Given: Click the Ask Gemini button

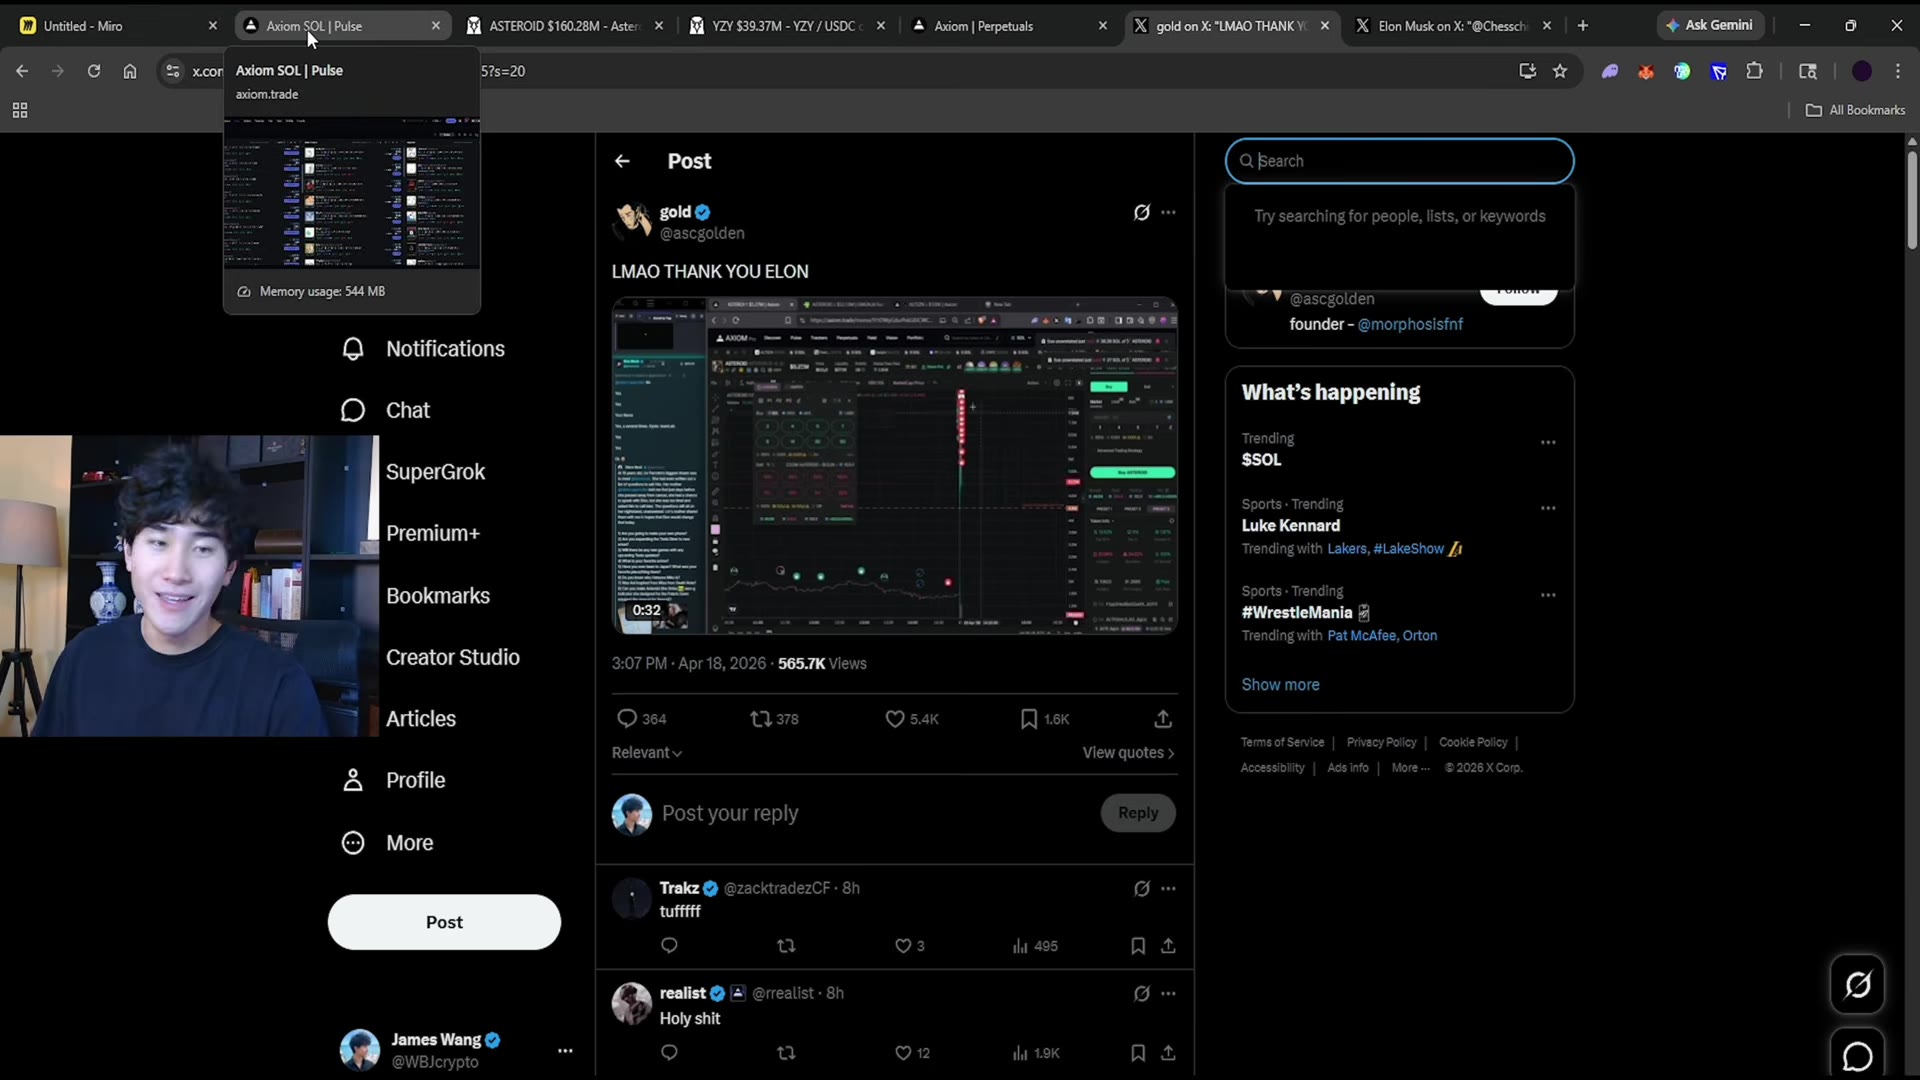Looking at the screenshot, I should click(x=1710, y=26).
